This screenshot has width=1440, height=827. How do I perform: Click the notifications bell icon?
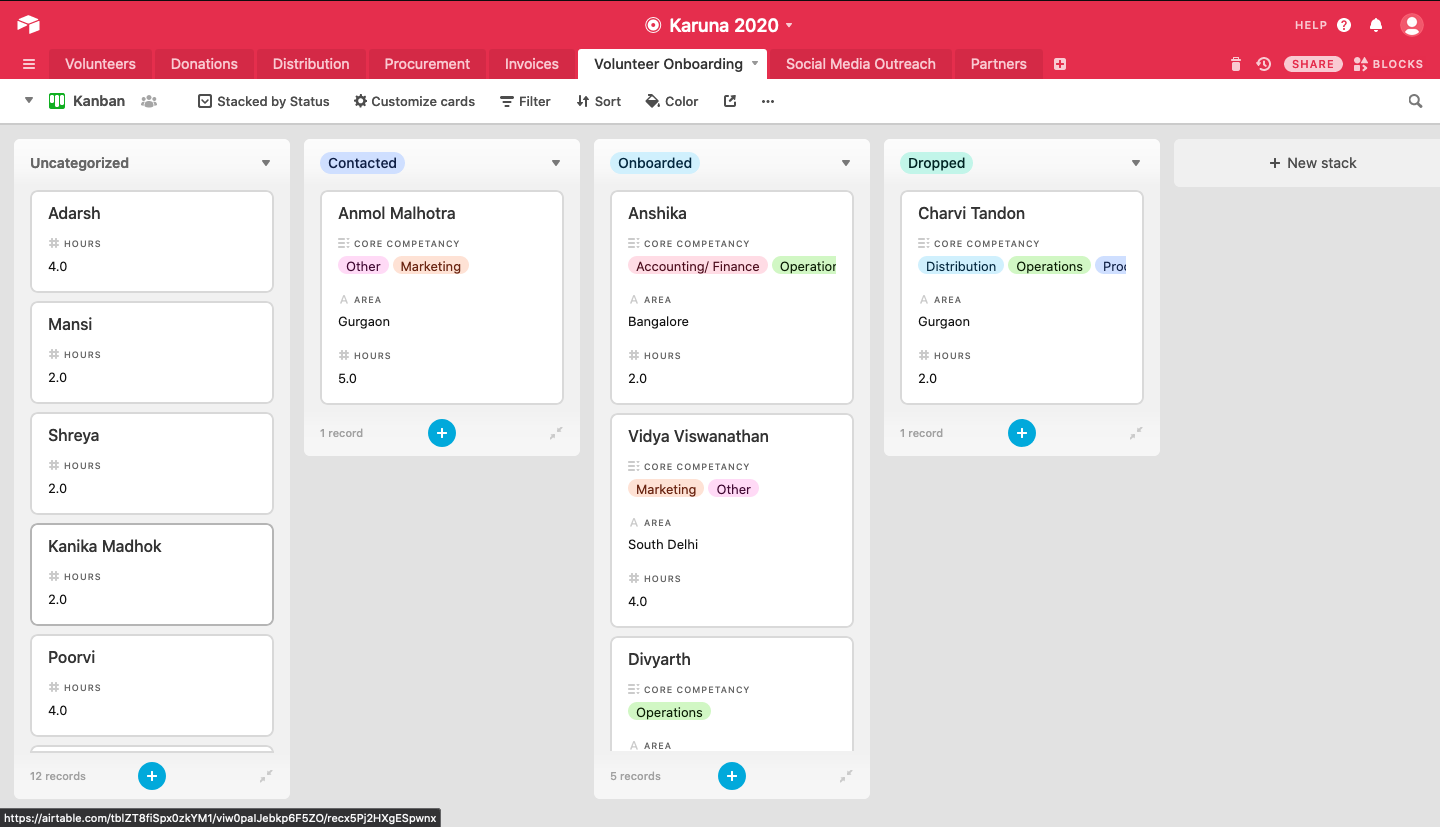pos(1376,25)
